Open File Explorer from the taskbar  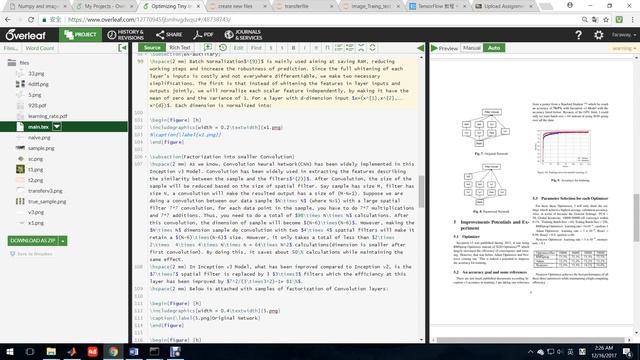51,352
